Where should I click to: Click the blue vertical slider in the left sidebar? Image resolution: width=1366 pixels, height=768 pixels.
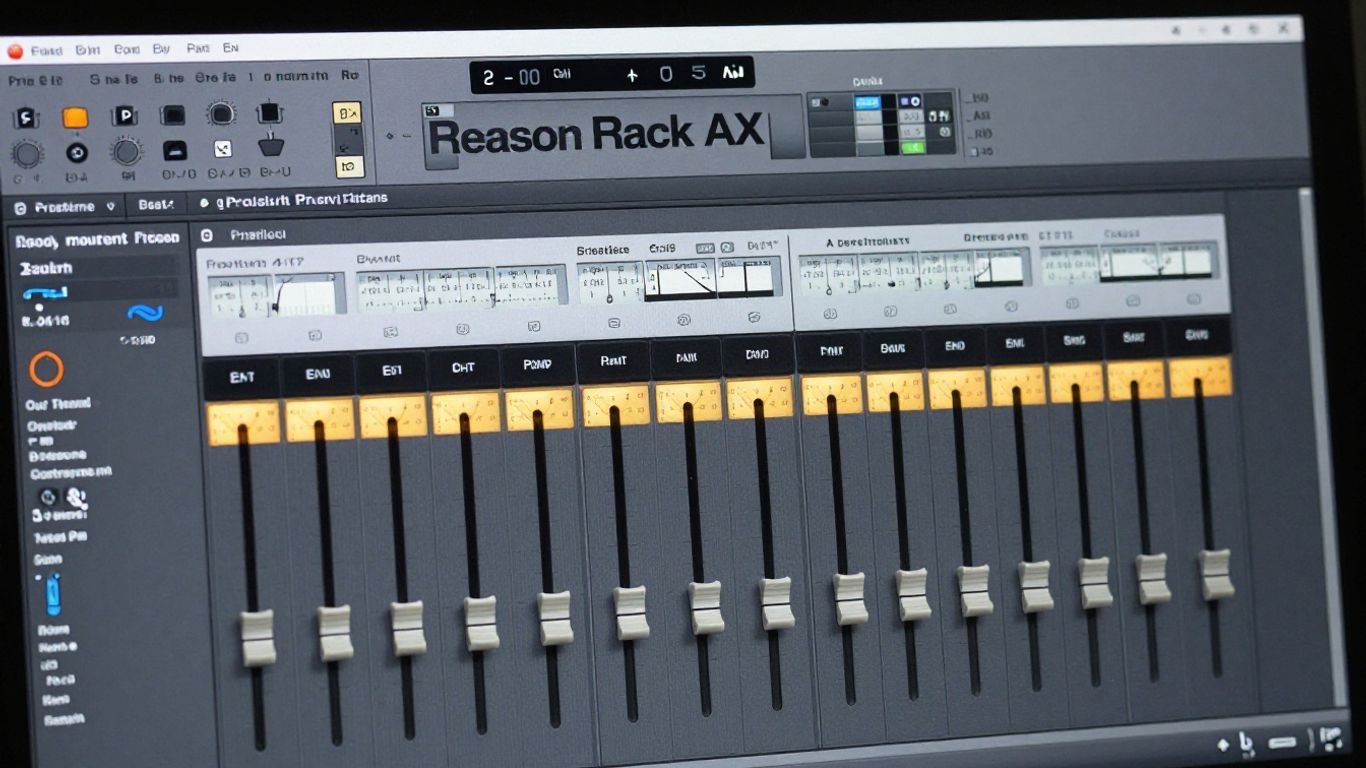click(52, 593)
